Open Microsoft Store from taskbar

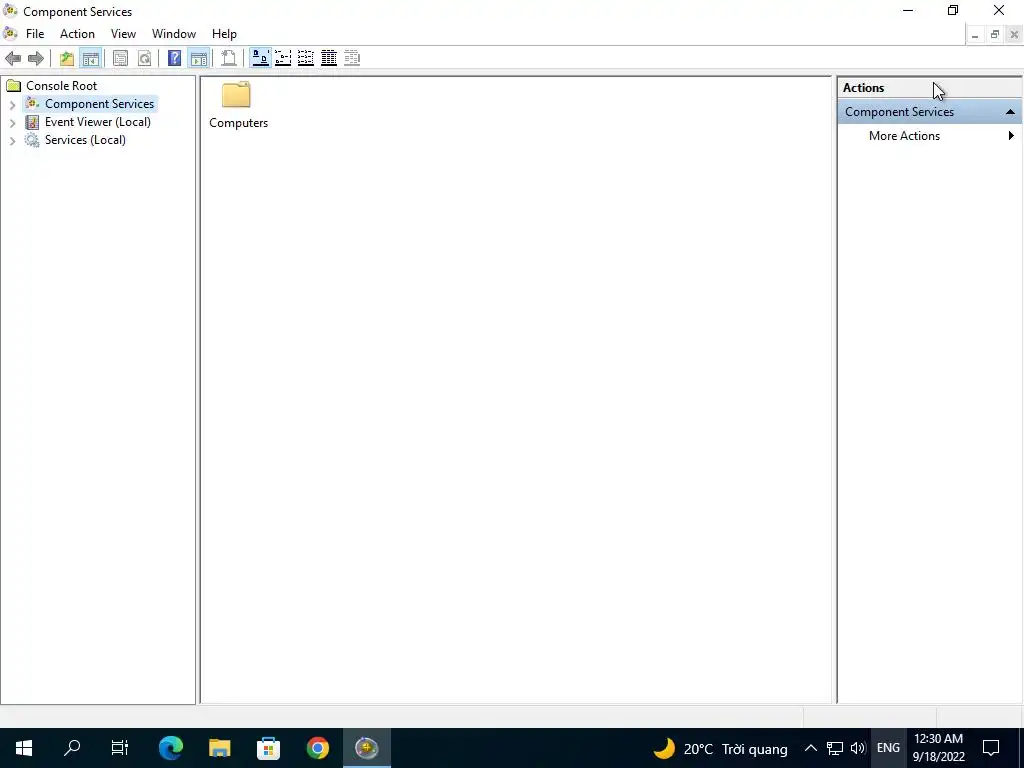tap(268, 748)
